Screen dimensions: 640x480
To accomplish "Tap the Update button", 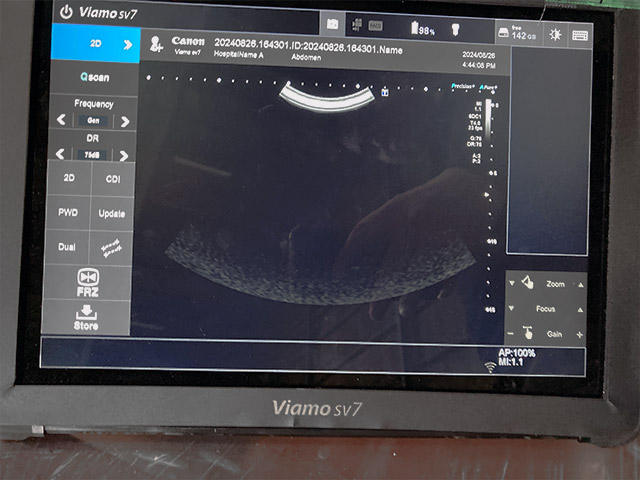I will point(111,214).
